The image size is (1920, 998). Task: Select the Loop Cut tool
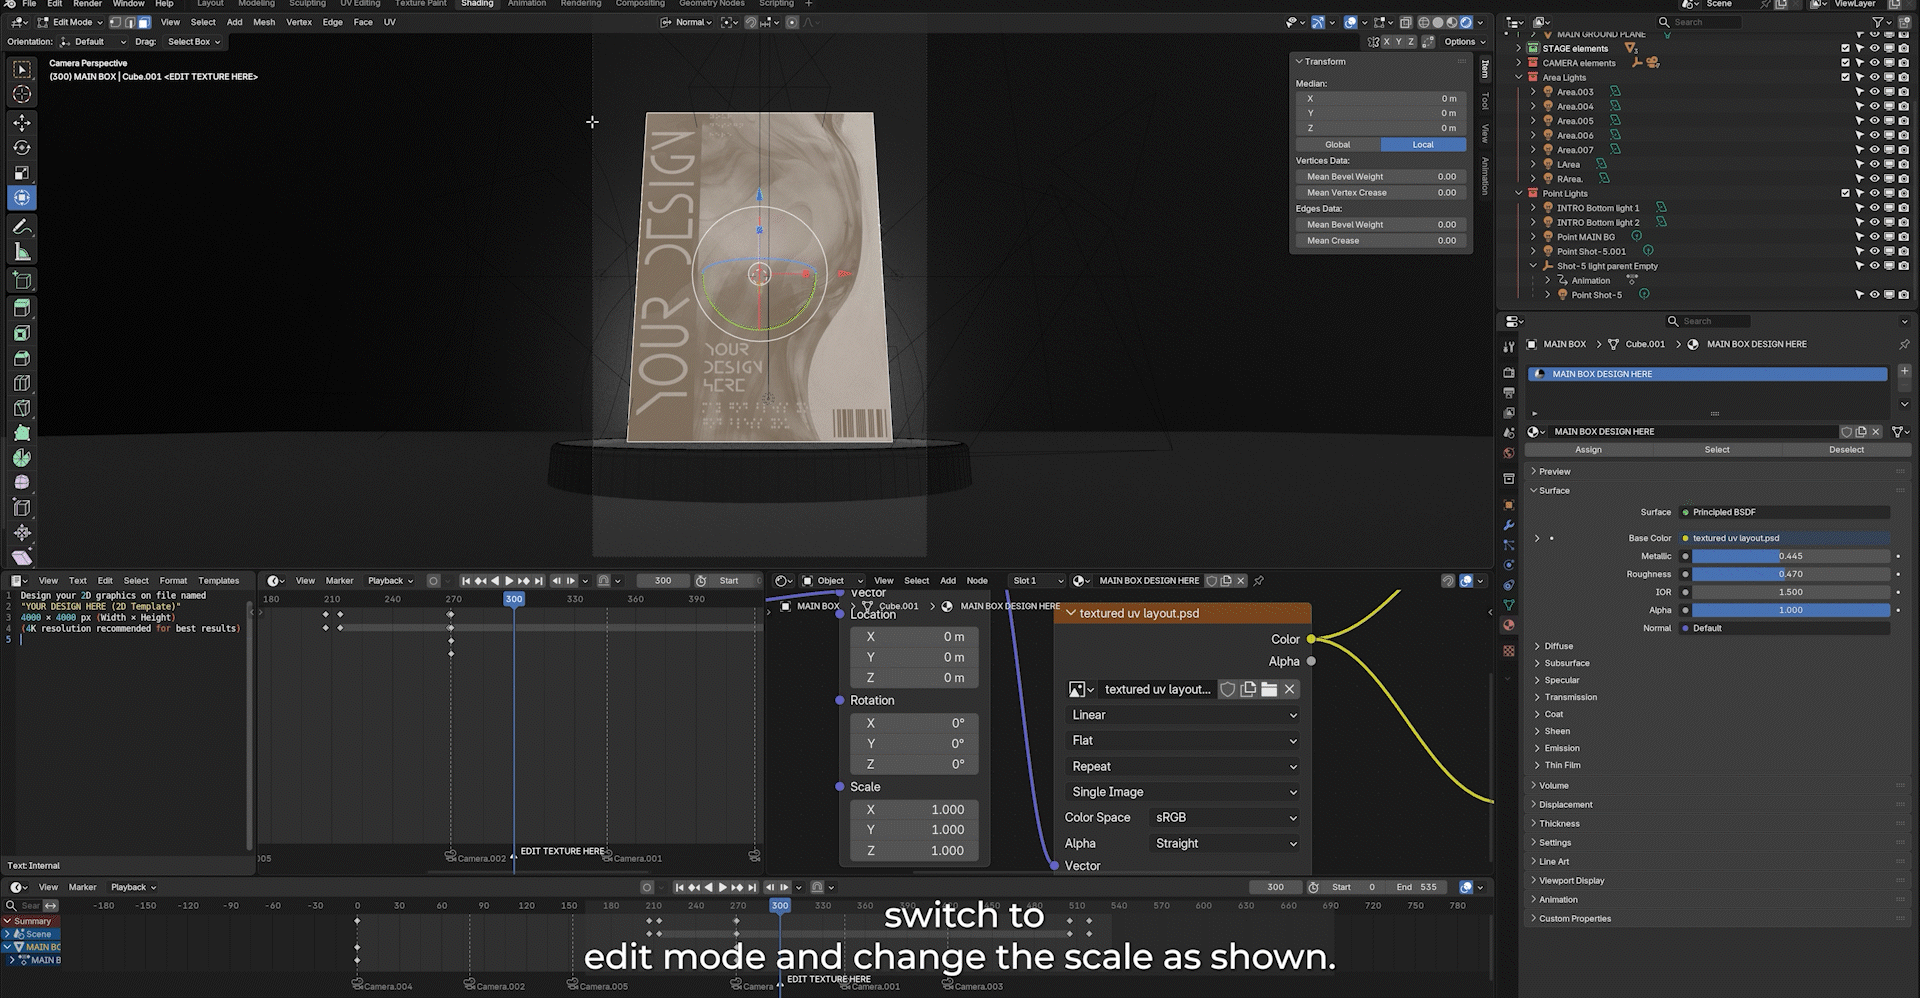click(22, 383)
